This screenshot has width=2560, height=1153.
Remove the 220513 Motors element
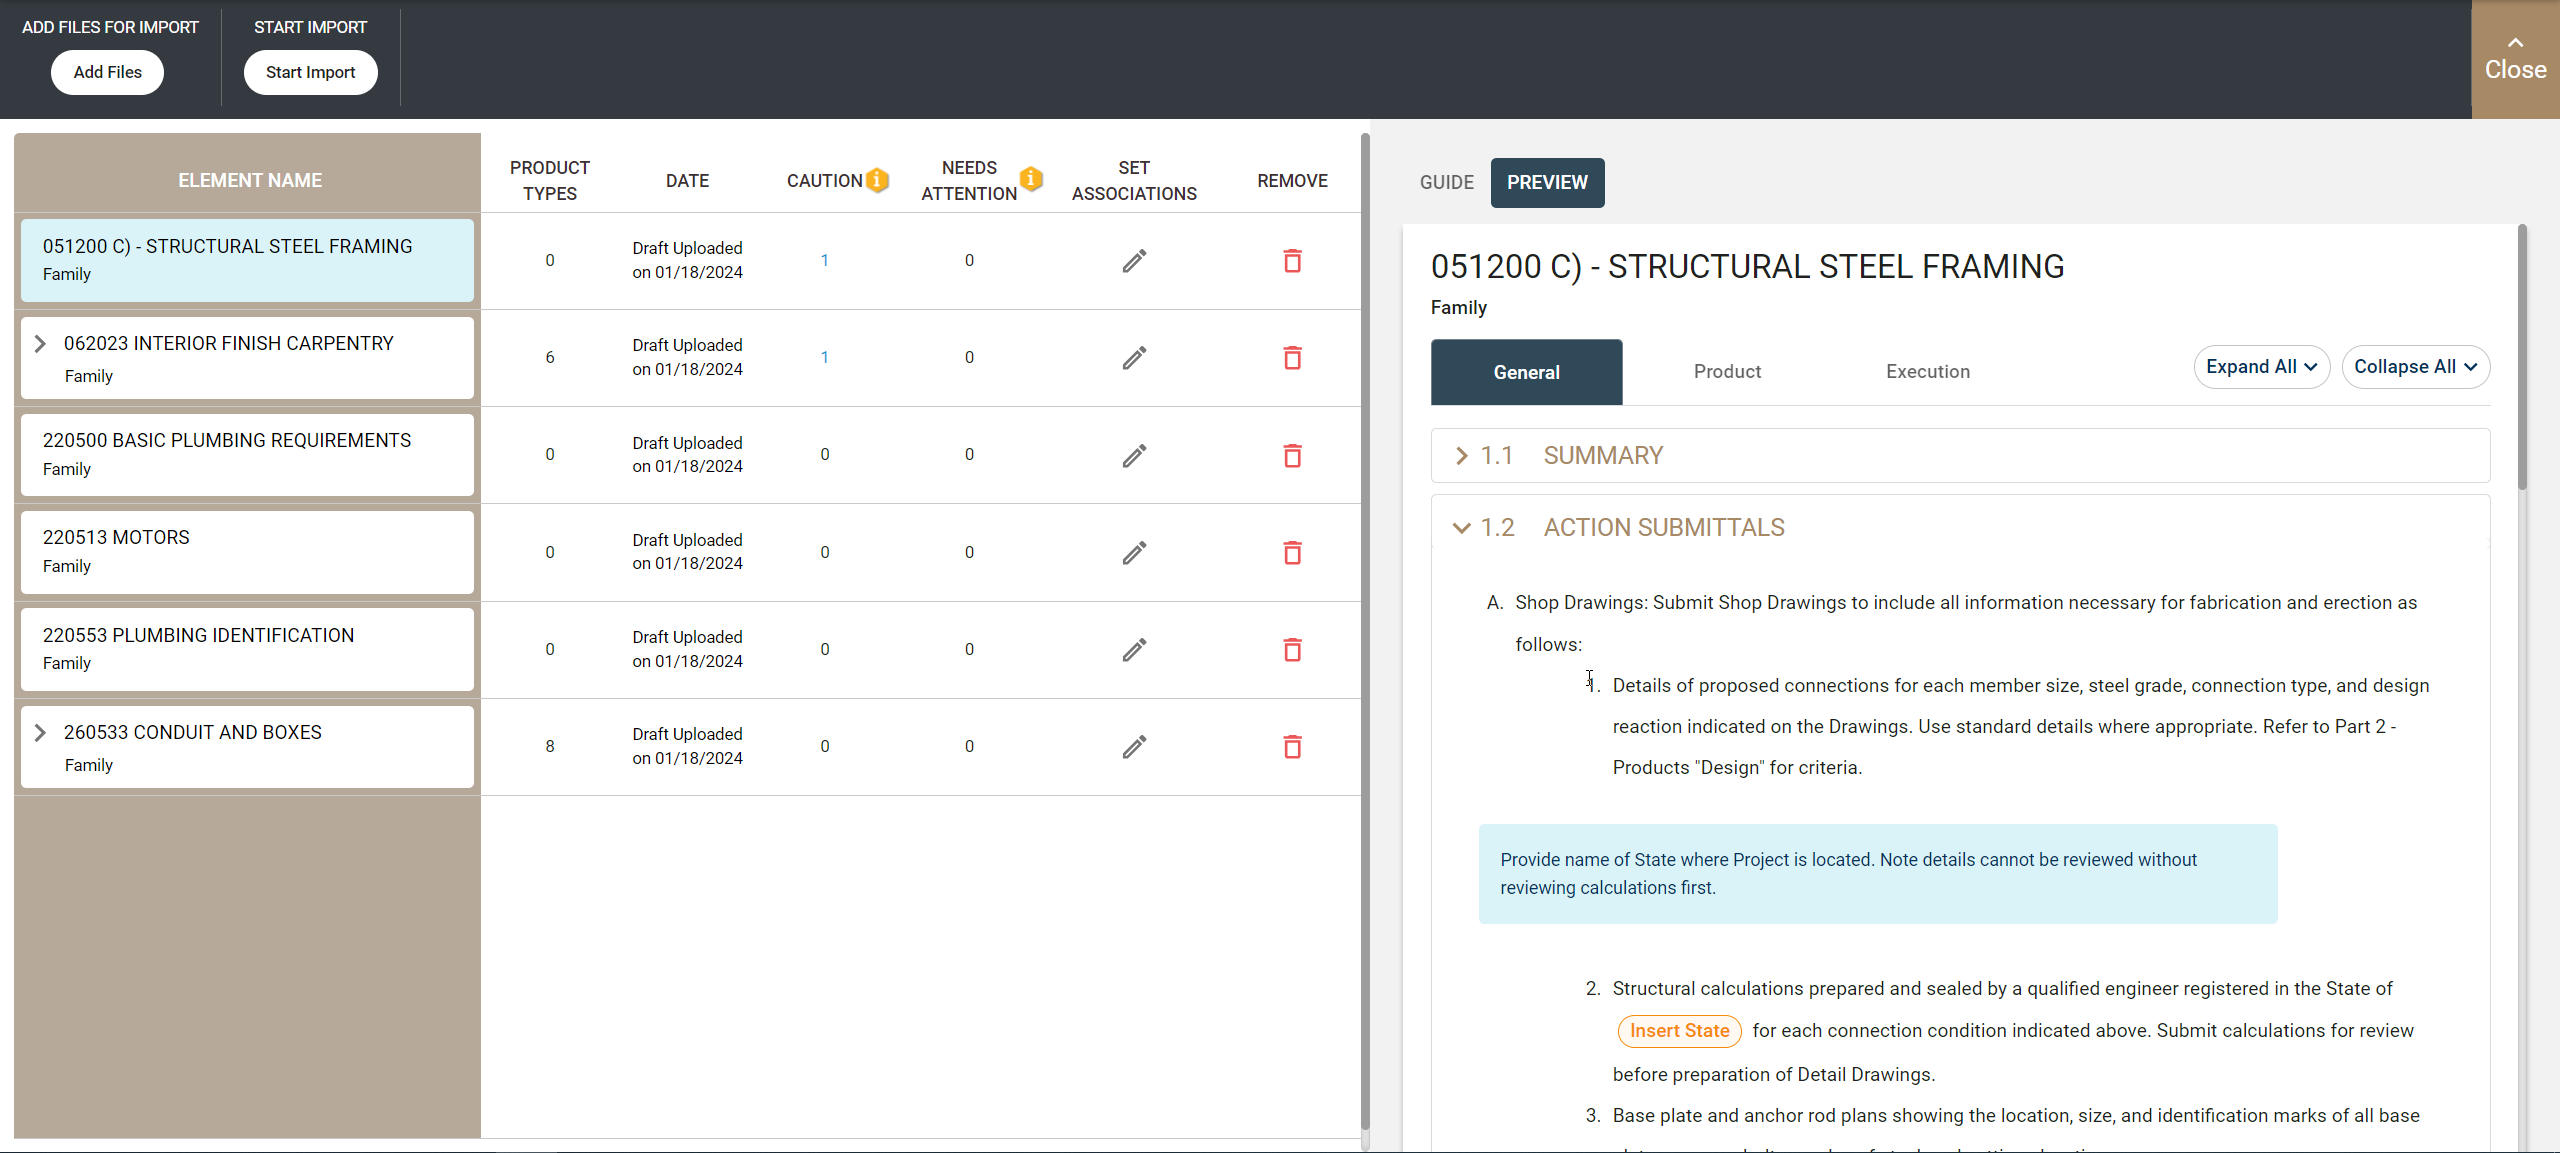1292,553
